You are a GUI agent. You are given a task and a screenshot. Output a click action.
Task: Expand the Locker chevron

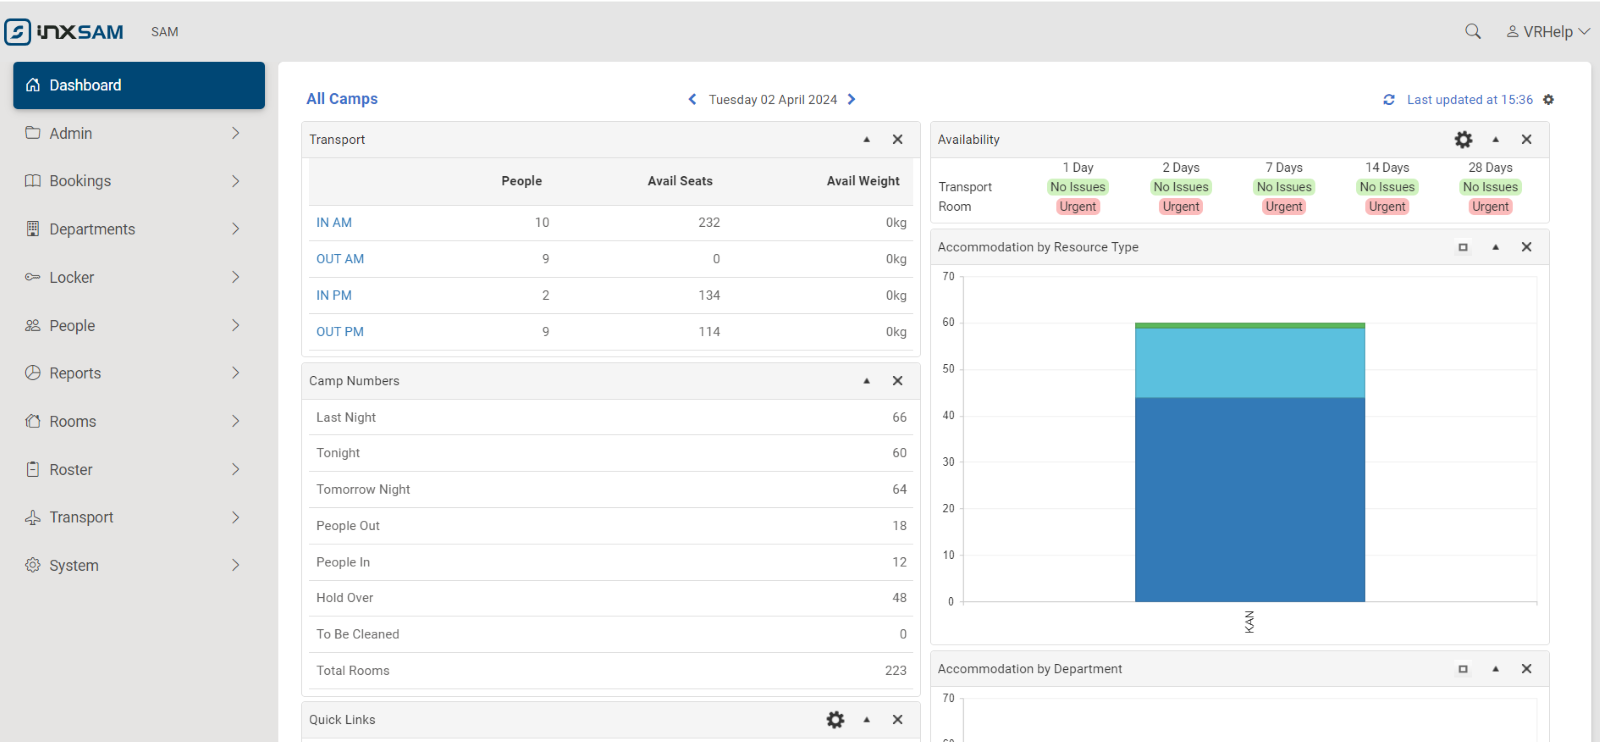pos(236,277)
